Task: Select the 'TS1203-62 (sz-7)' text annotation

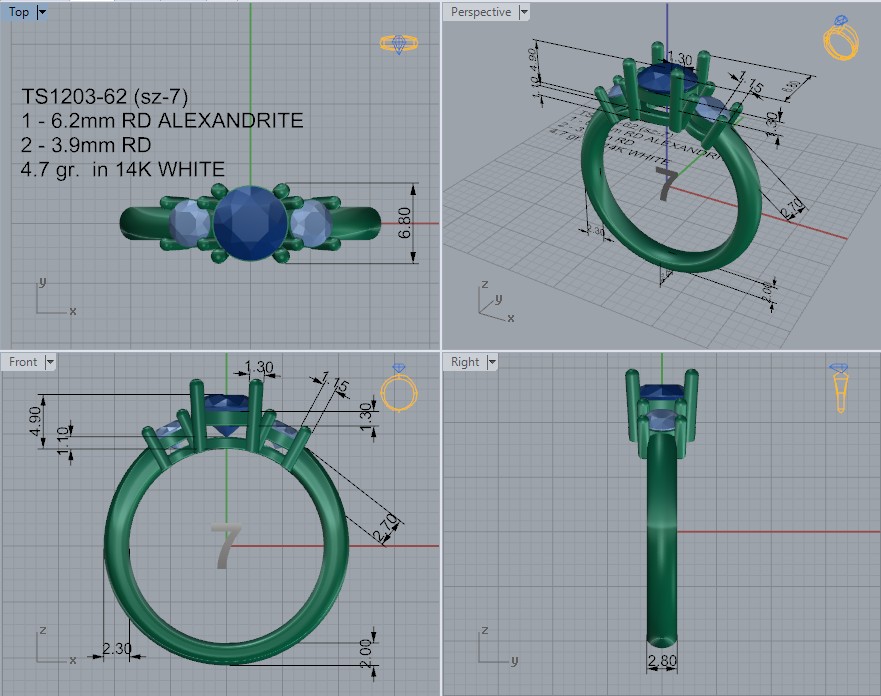Action: coord(105,97)
